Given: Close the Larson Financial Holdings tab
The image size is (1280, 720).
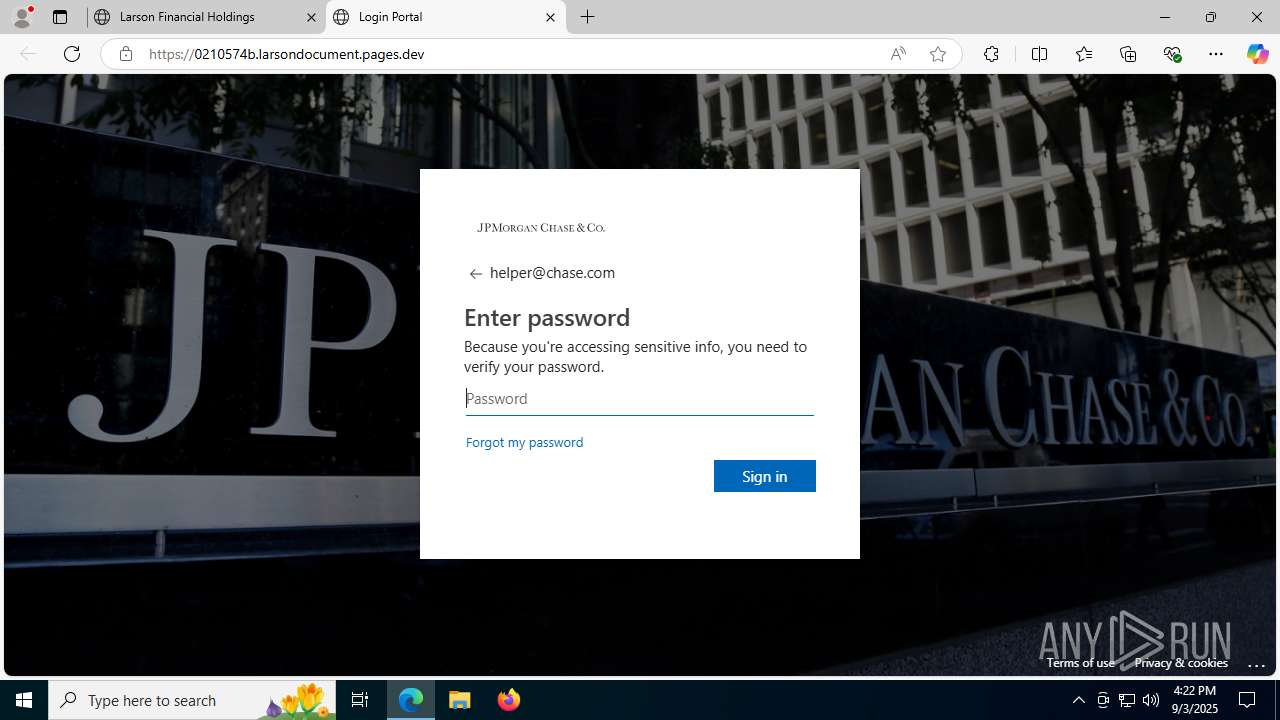Looking at the screenshot, I should (x=312, y=17).
